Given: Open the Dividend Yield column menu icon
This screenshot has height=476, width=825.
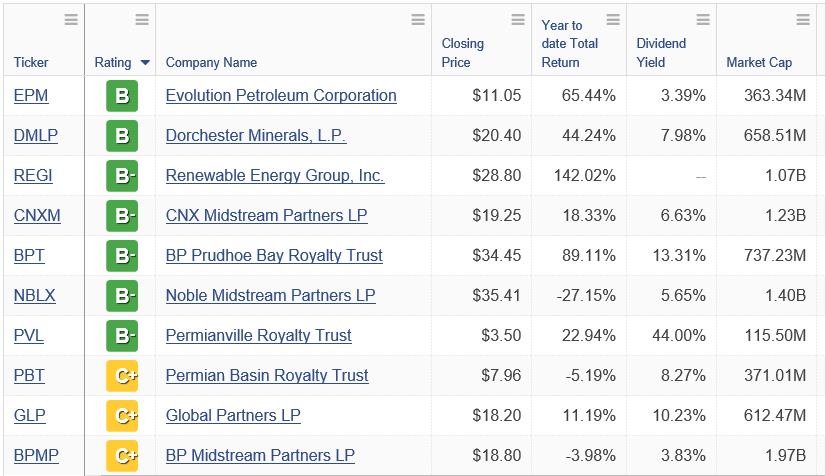Looking at the screenshot, I should (703, 20).
